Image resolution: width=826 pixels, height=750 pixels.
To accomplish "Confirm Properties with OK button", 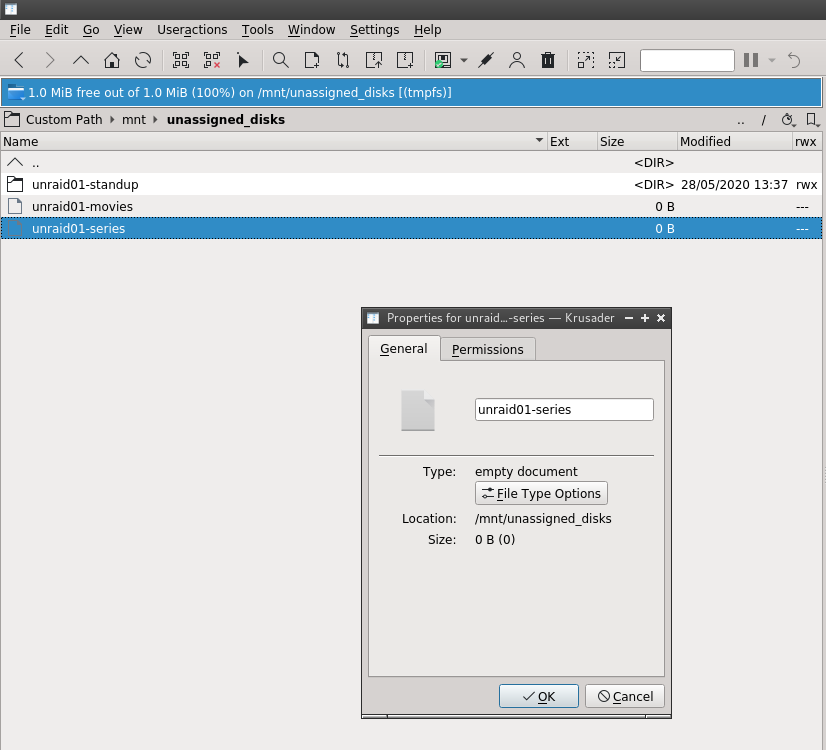I will tap(539, 696).
